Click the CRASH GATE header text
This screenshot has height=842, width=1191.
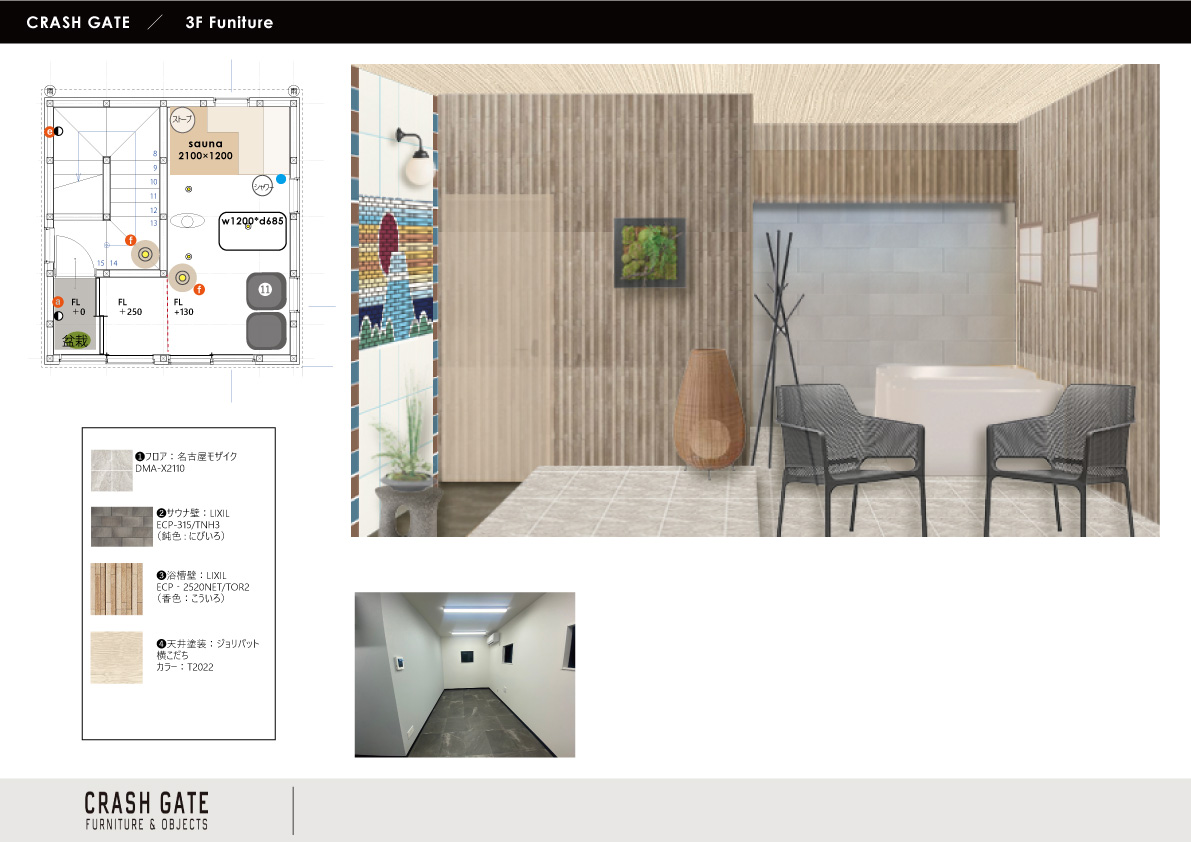78,22
